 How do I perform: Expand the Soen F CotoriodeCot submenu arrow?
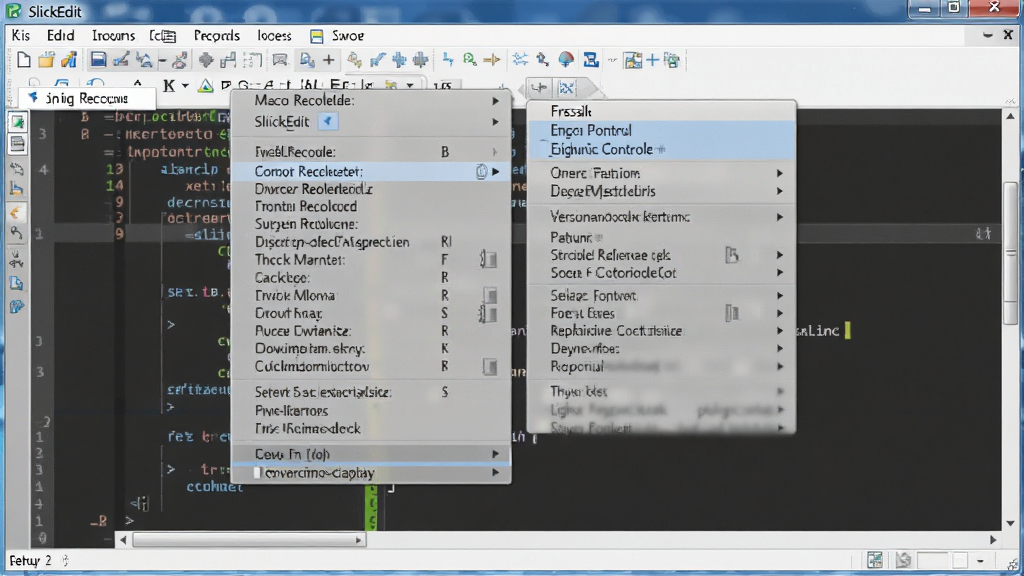tap(780, 273)
